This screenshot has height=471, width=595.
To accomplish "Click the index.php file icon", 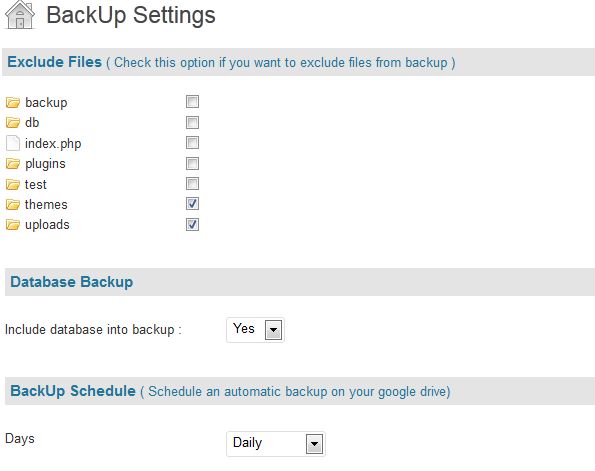I will [13, 143].
